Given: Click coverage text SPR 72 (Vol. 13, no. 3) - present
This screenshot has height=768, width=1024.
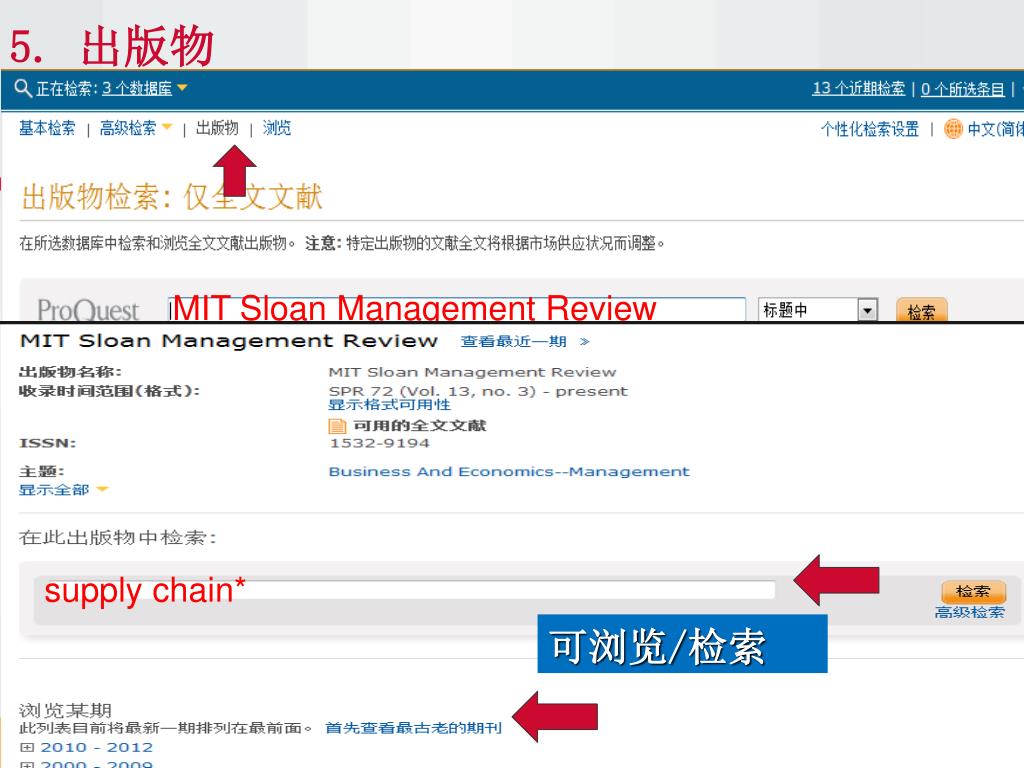Looking at the screenshot, I should coord(477,391).
